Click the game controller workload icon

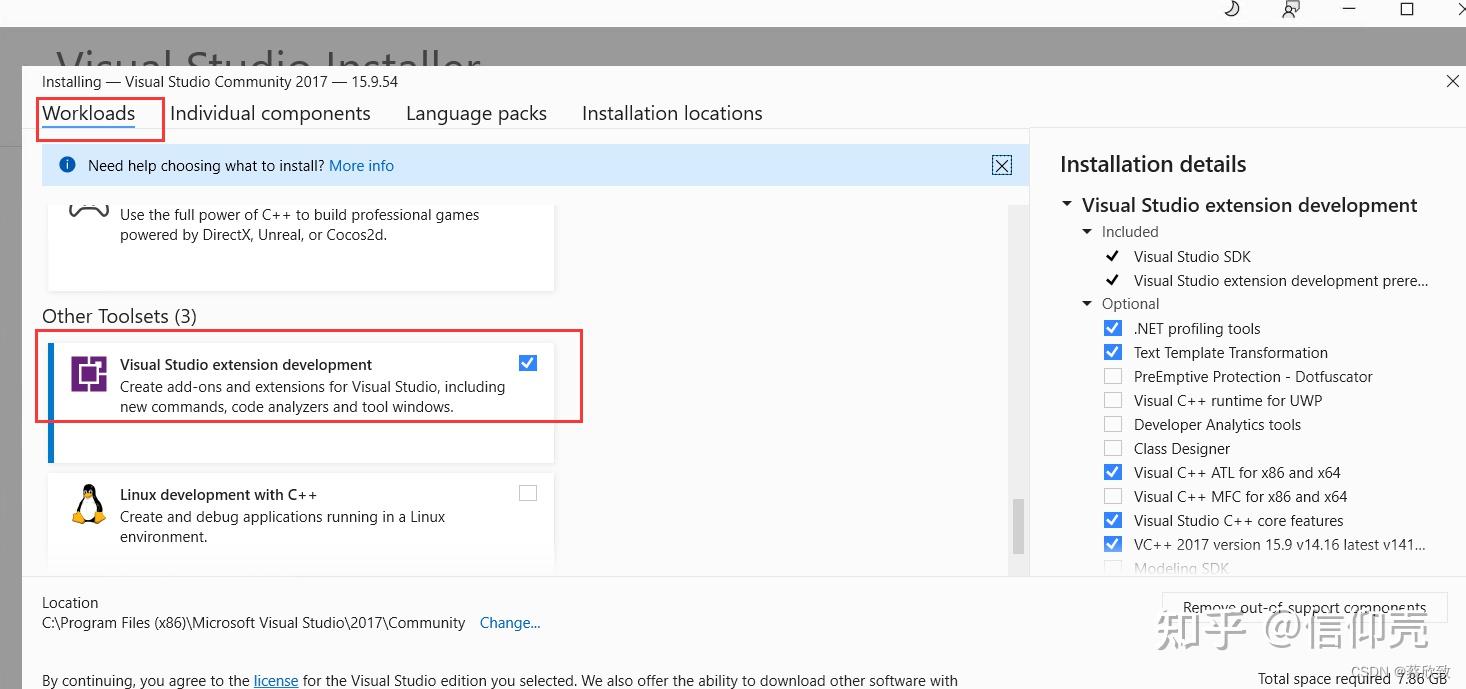89,212
